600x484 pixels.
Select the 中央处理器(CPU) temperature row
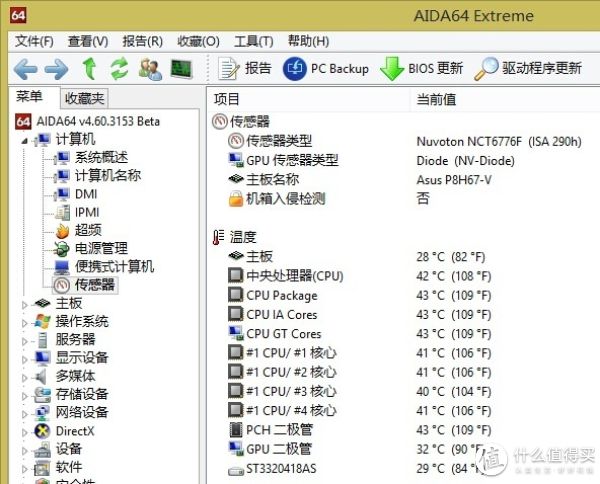(405, 276)
